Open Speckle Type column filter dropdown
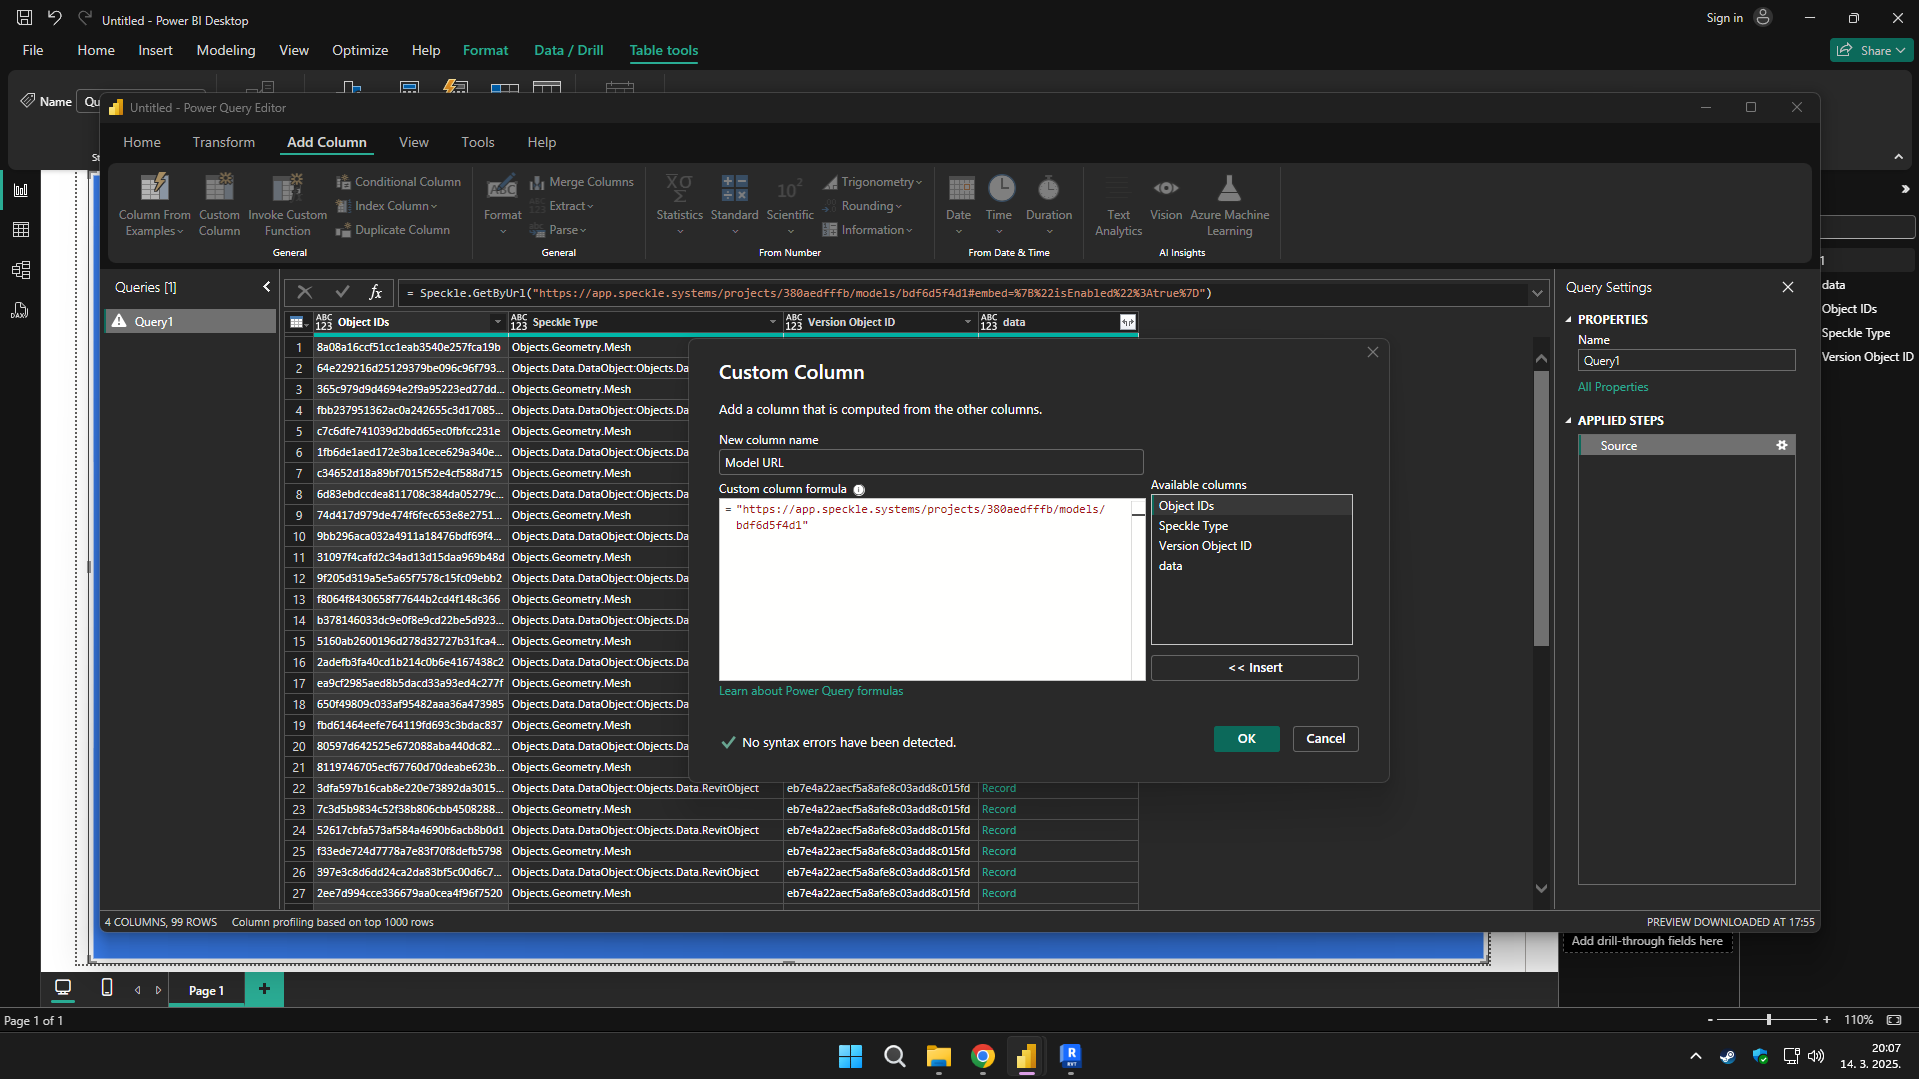1919x1079 pixels. coord(772,322)
